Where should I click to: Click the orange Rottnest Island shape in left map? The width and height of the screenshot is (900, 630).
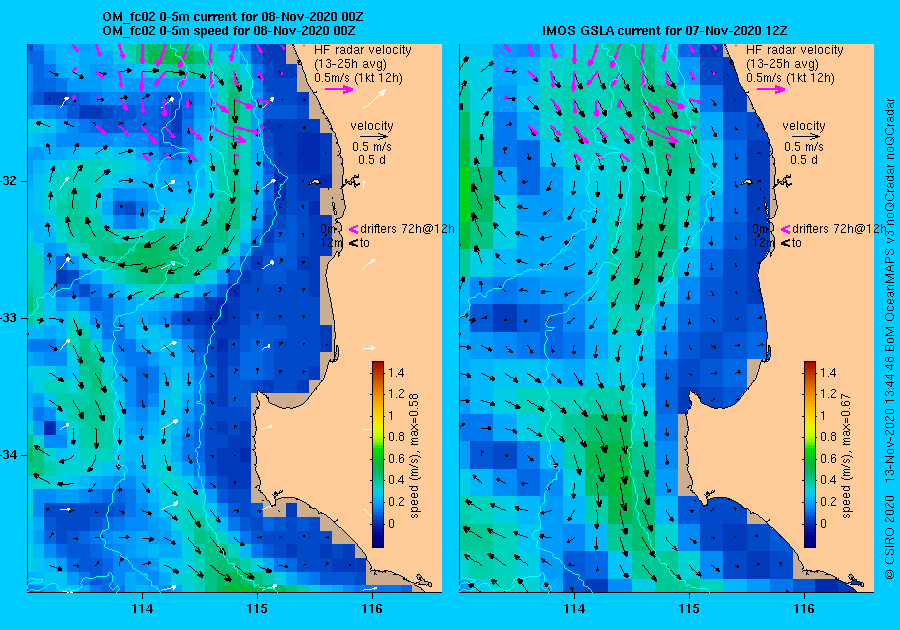tap(315, 182)
